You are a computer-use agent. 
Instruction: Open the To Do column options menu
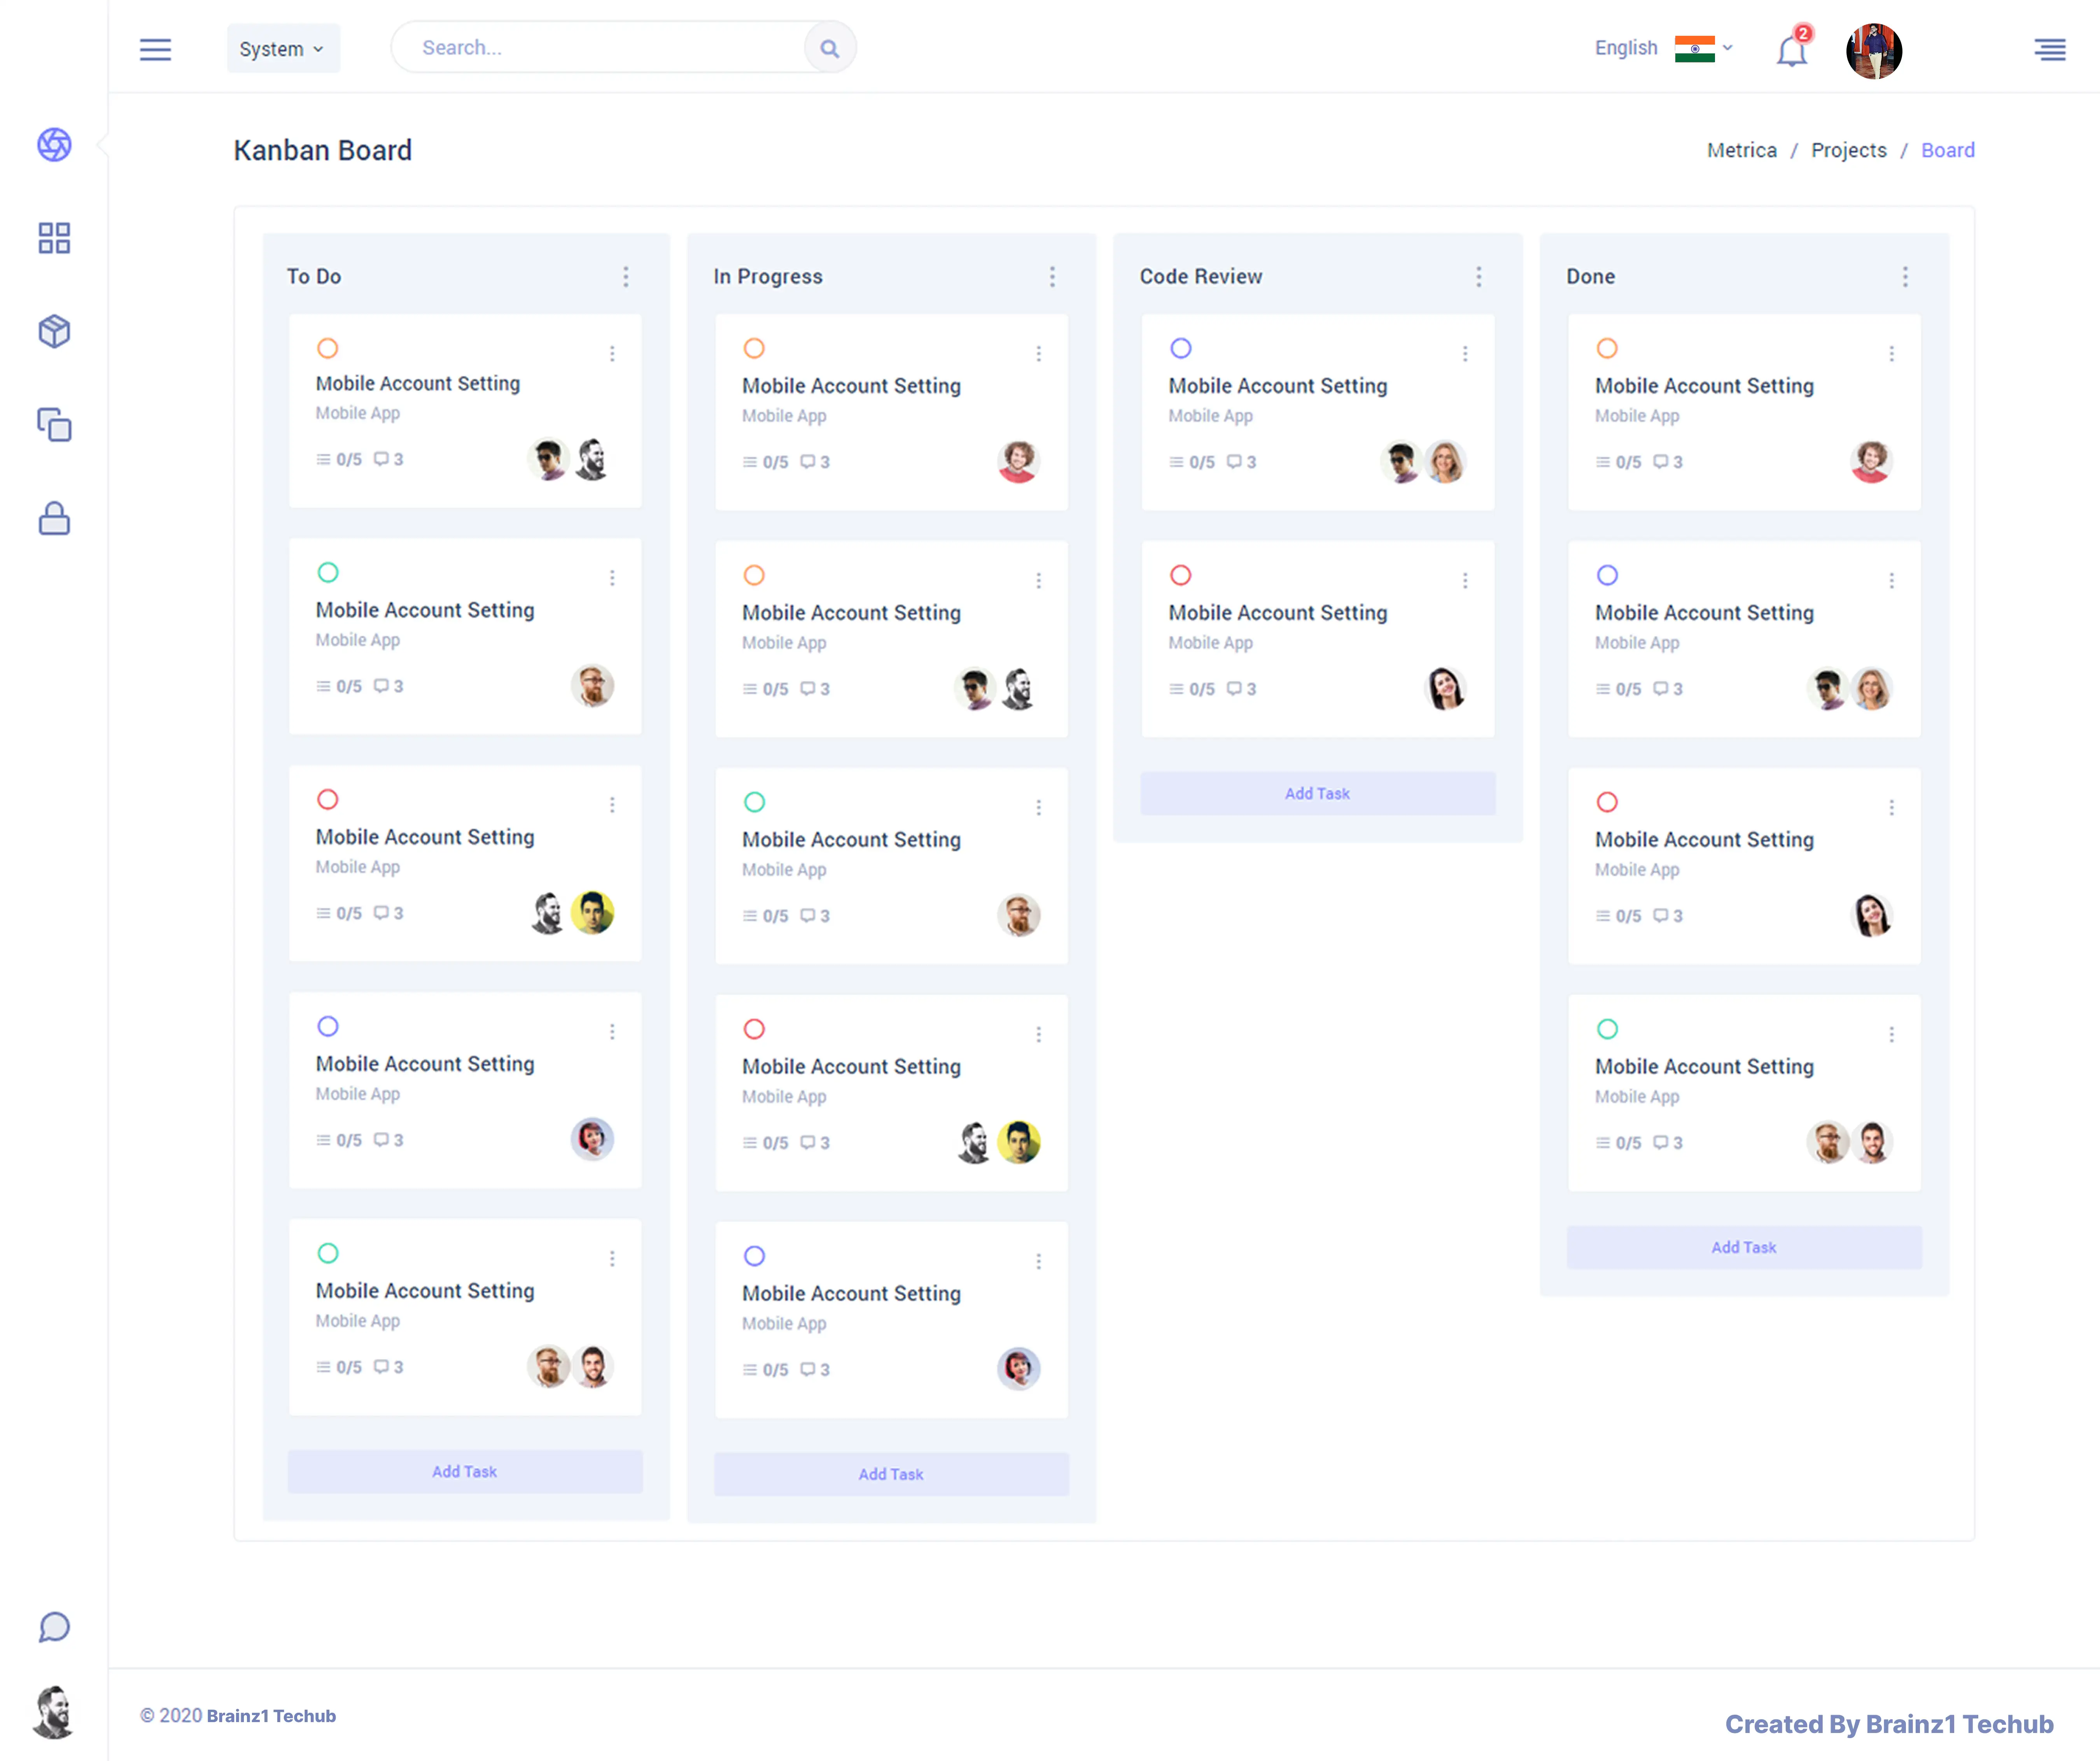click(626, 276)
